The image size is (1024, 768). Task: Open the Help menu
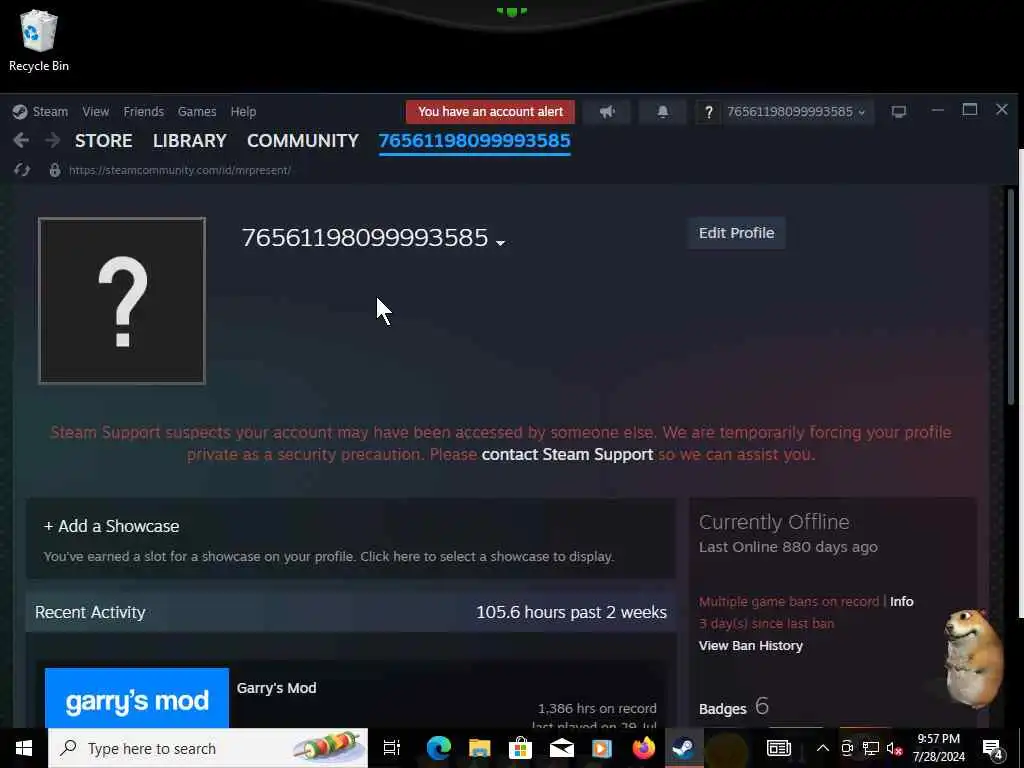243,112
